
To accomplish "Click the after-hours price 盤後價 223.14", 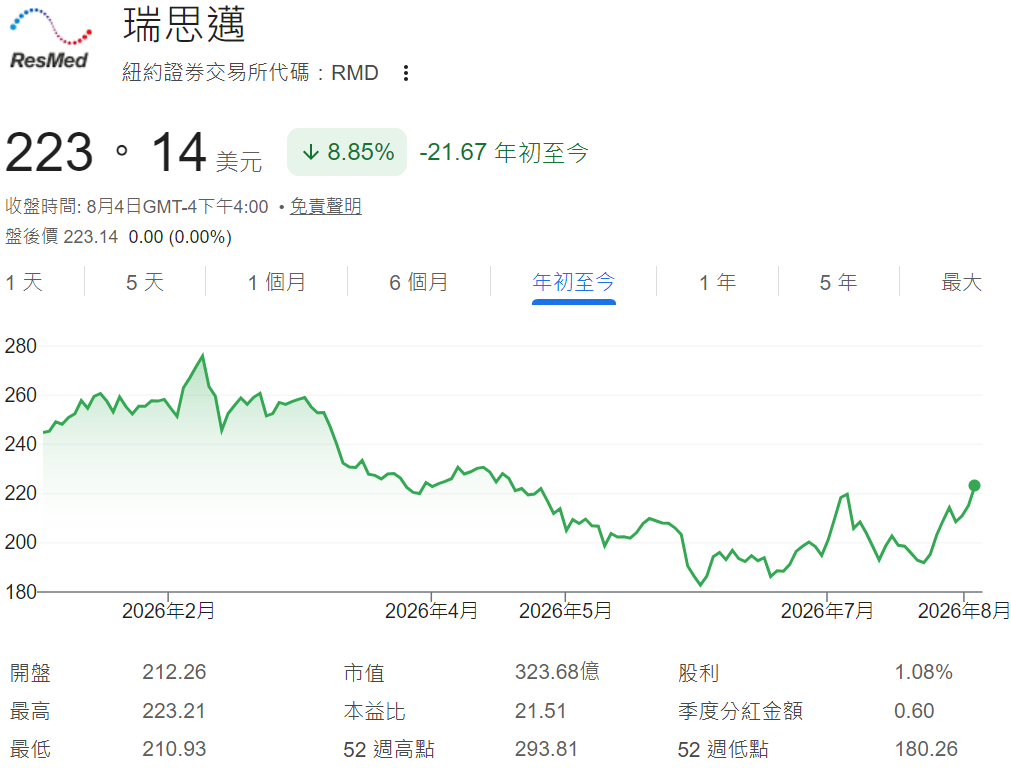I will click(x=62, y=237).
